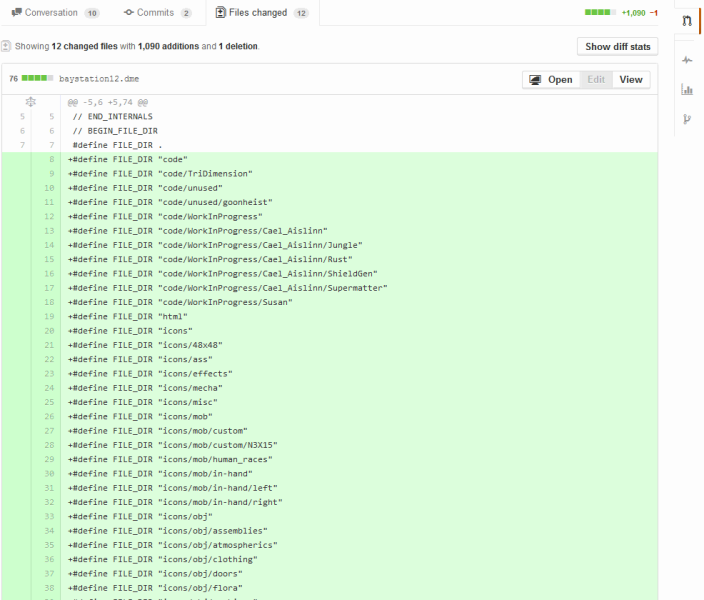The width and height of the screenshot is (704, 600).
Task: Open baystation12.dme in desktop client
Action: [551, 79]
